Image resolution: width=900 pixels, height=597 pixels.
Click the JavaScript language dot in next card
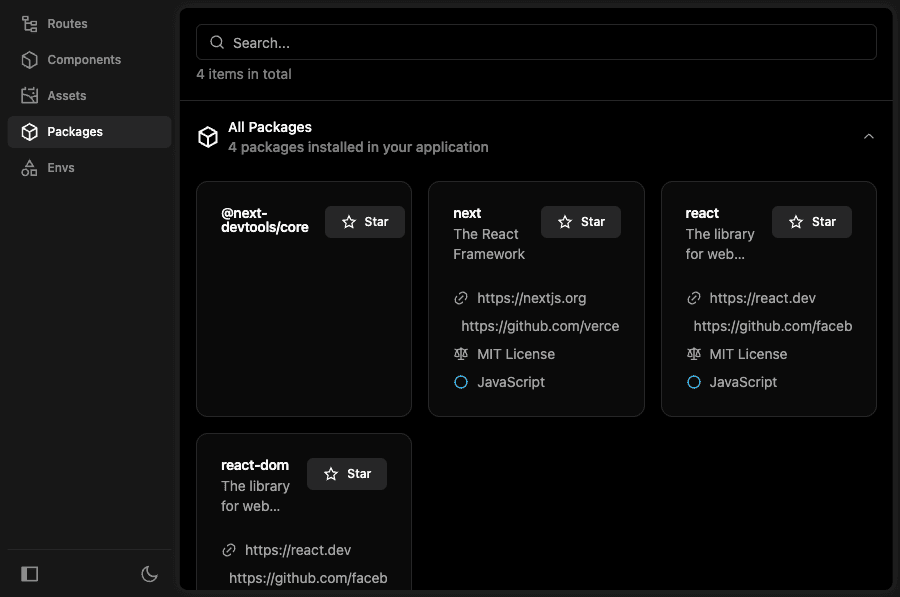pos(461,382)
